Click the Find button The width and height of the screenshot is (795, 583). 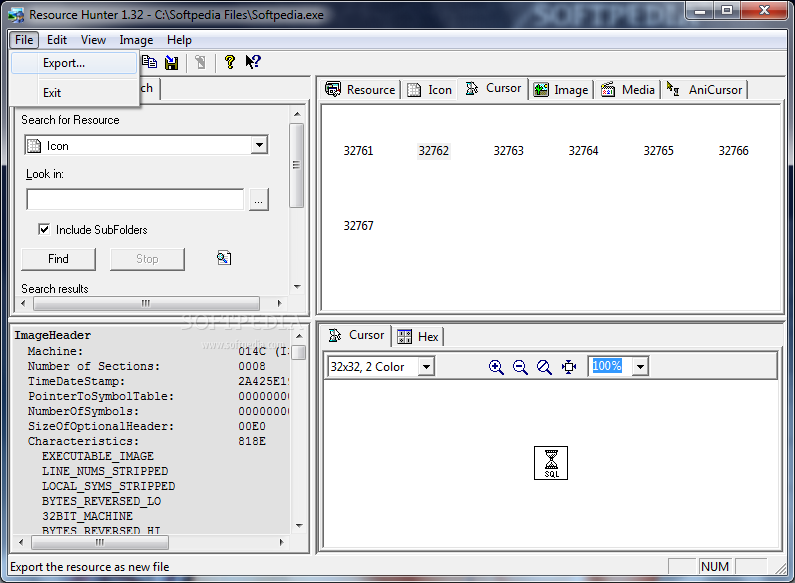click(x=58, y=259)
